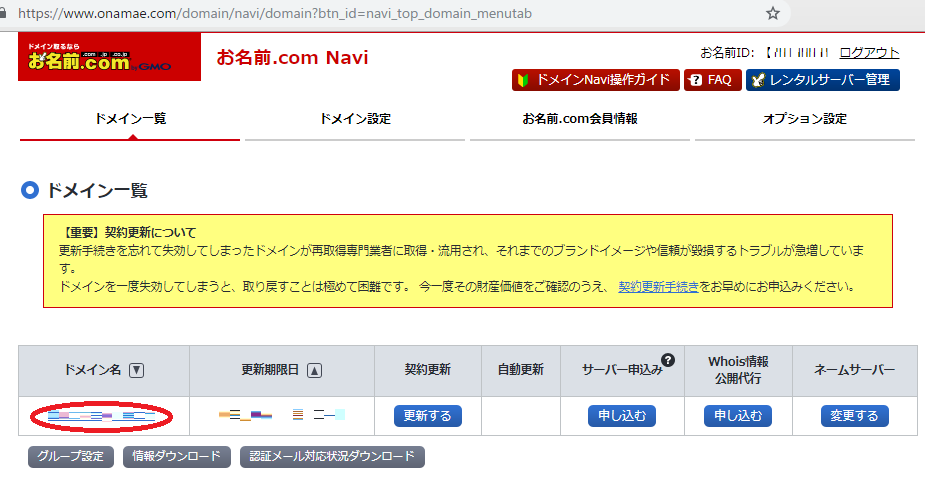Viewport: 929px width, 490px height.
Task: Click 申し込む under Whois情報公開代行 column
Action: point(738,416)
